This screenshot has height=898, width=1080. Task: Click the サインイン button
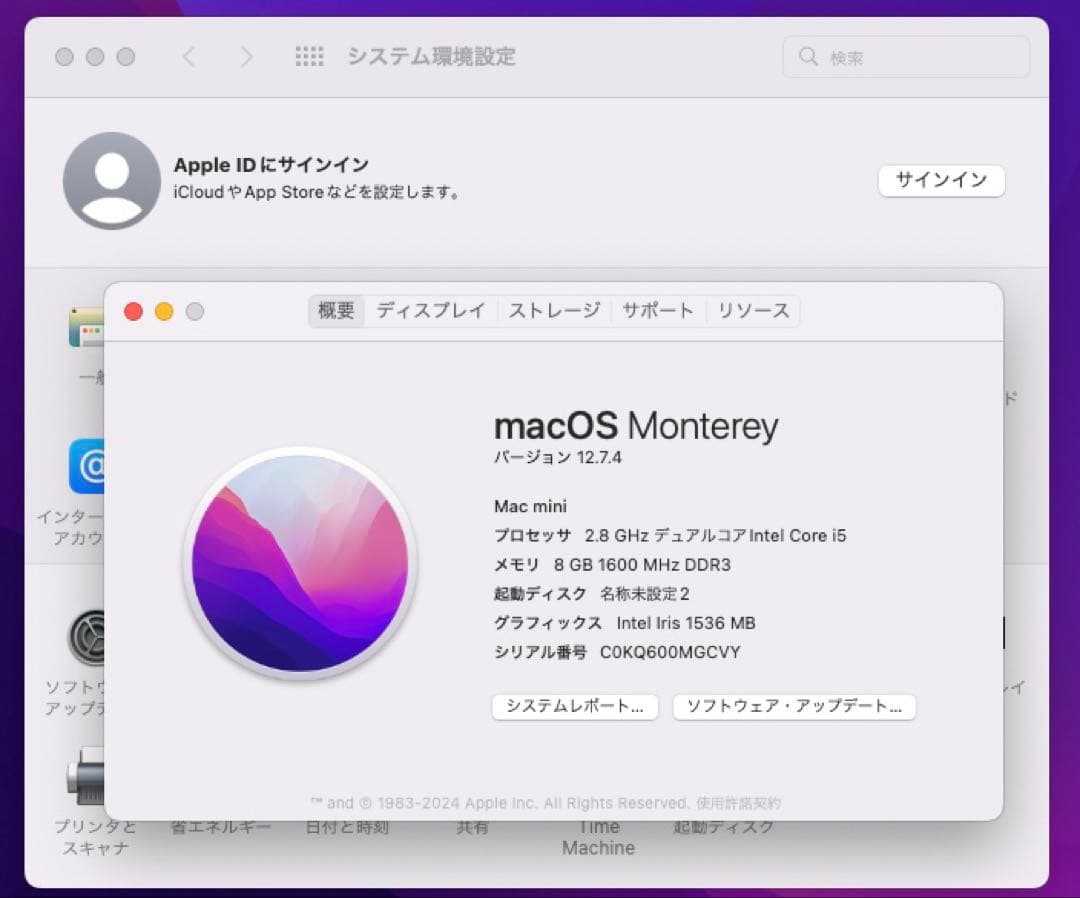click(x=941, y=181)
